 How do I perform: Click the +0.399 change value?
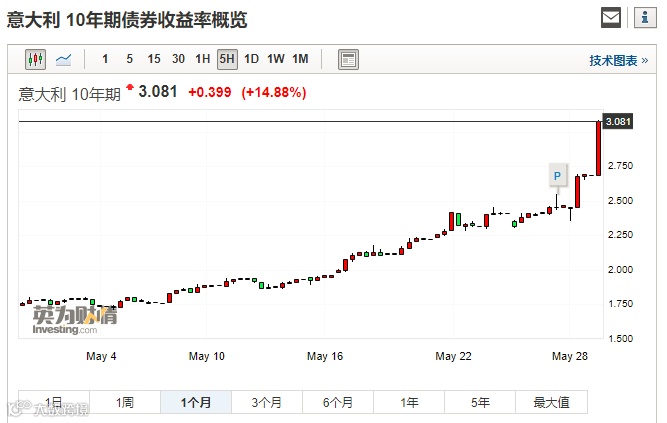pos(210,92)
